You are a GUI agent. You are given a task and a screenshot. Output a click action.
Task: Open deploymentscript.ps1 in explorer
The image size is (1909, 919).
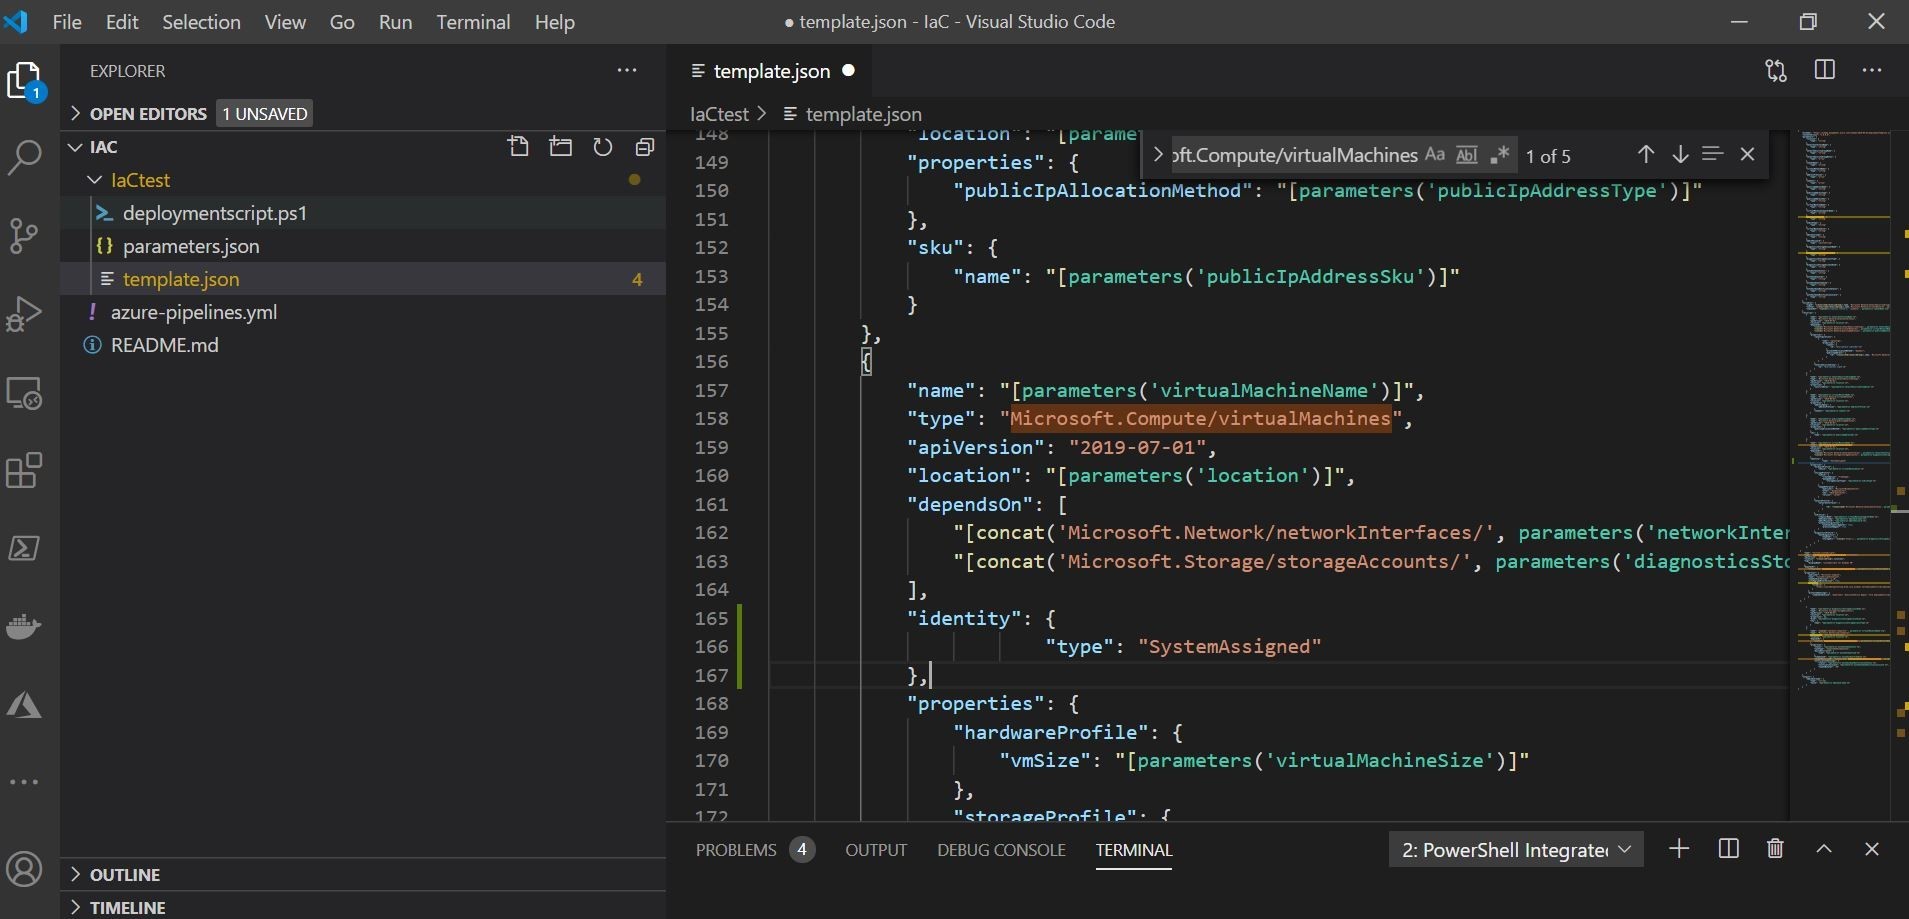tap(214, 213)
